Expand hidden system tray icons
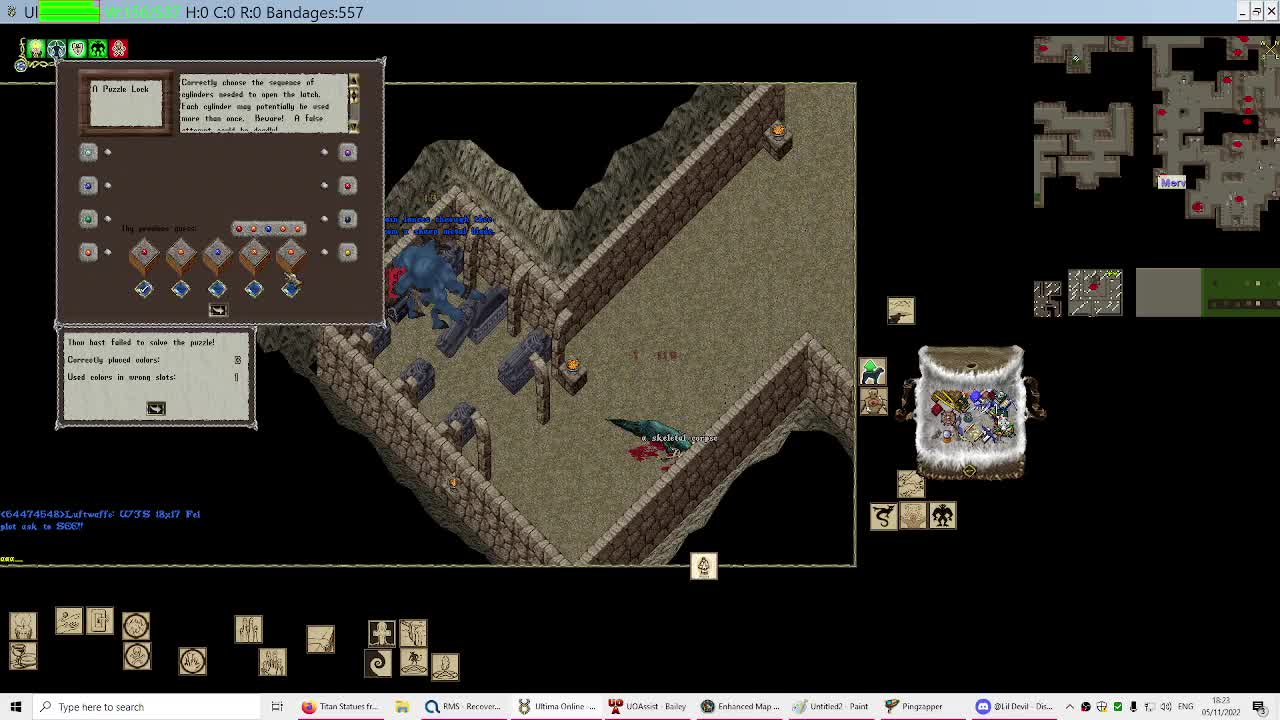1280x720 pixels. point(1069,707)
